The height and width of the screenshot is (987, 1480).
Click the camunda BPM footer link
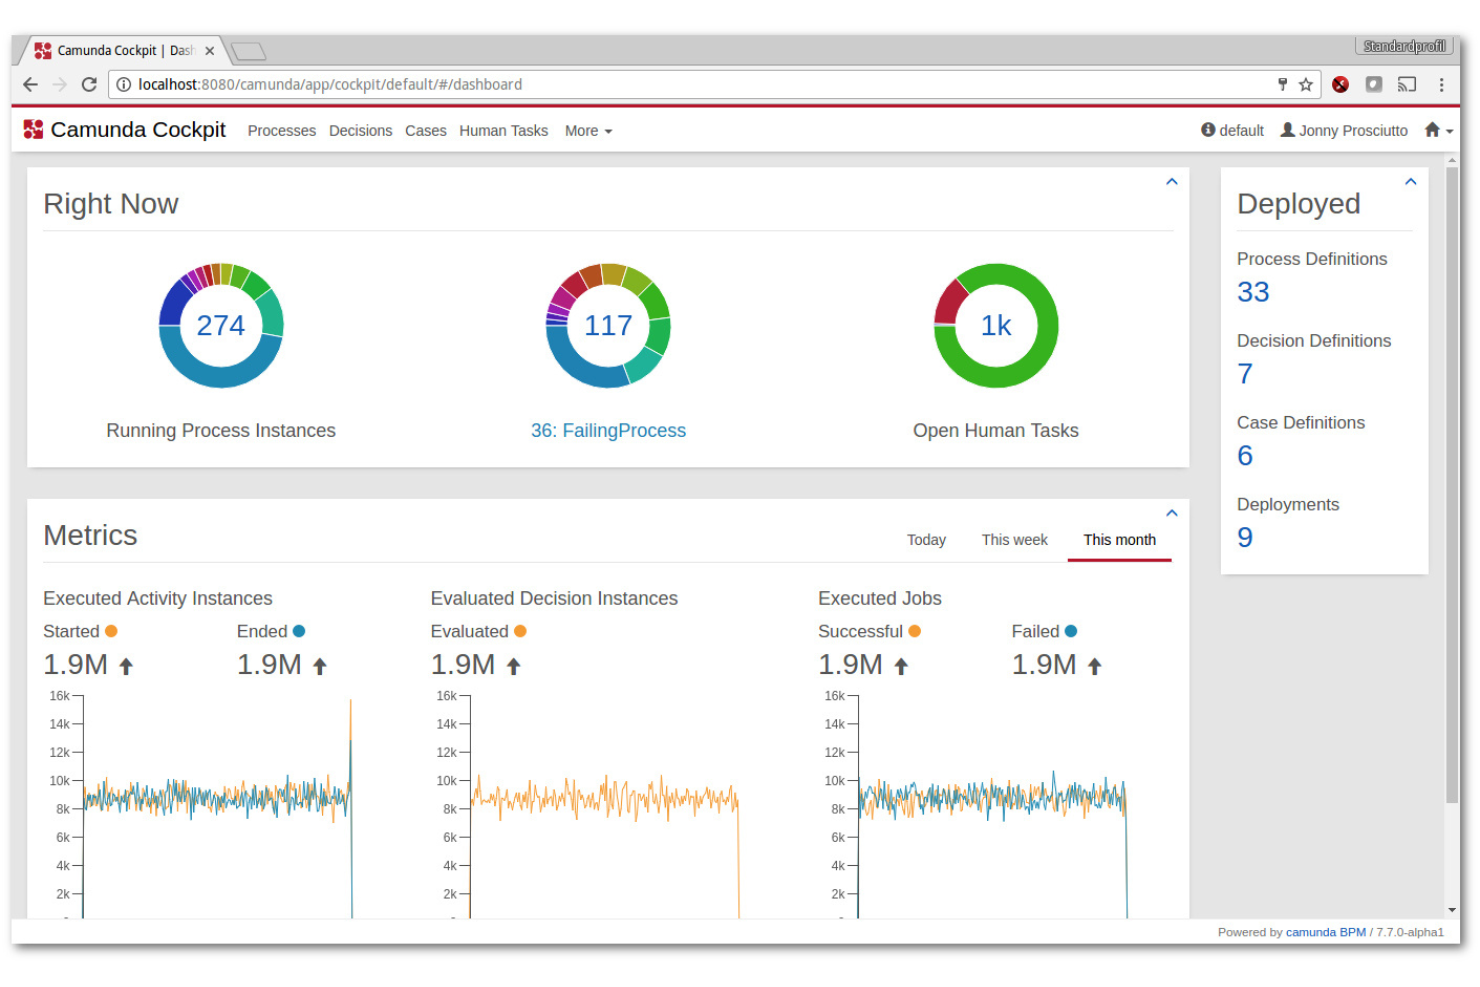coord(1326,932)
